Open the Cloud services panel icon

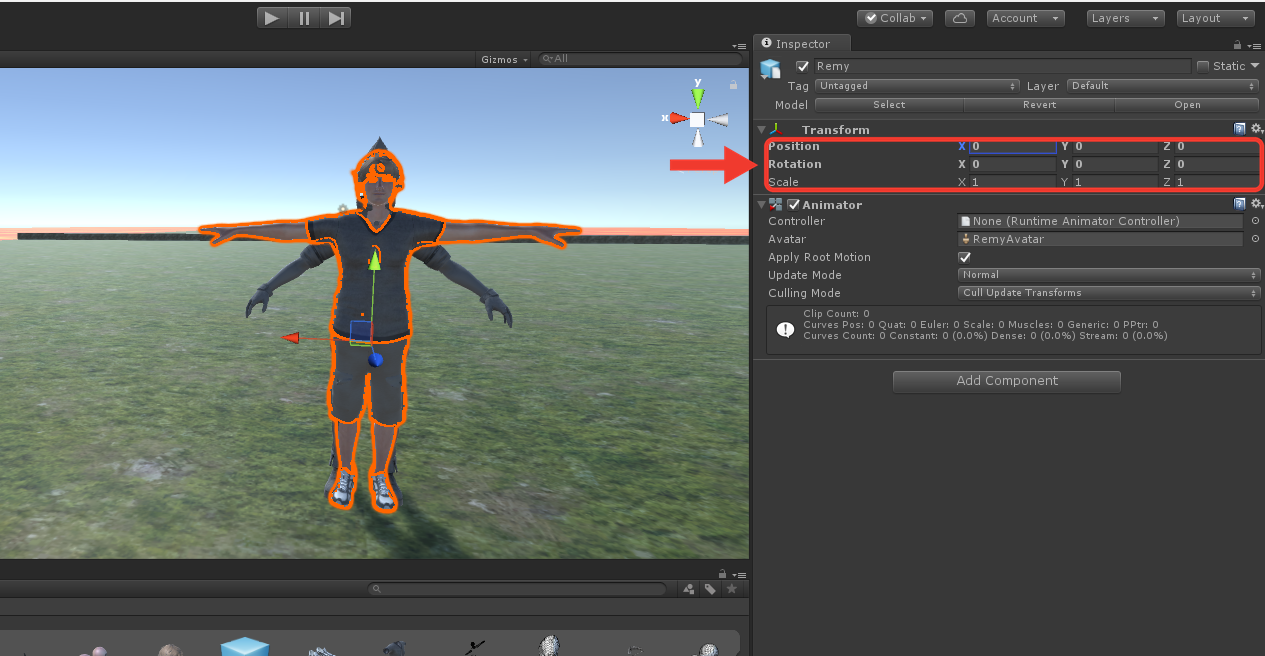(960, 18)
